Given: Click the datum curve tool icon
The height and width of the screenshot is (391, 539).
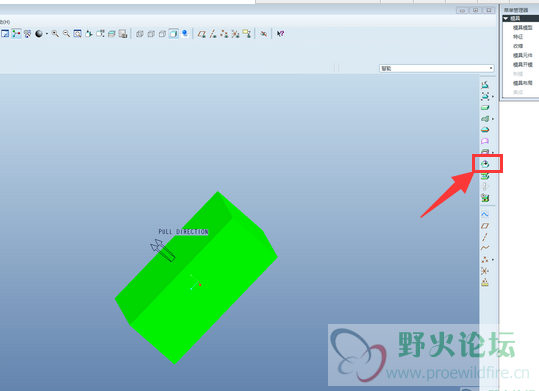Looking at the screenshot, I should point(485,248).
